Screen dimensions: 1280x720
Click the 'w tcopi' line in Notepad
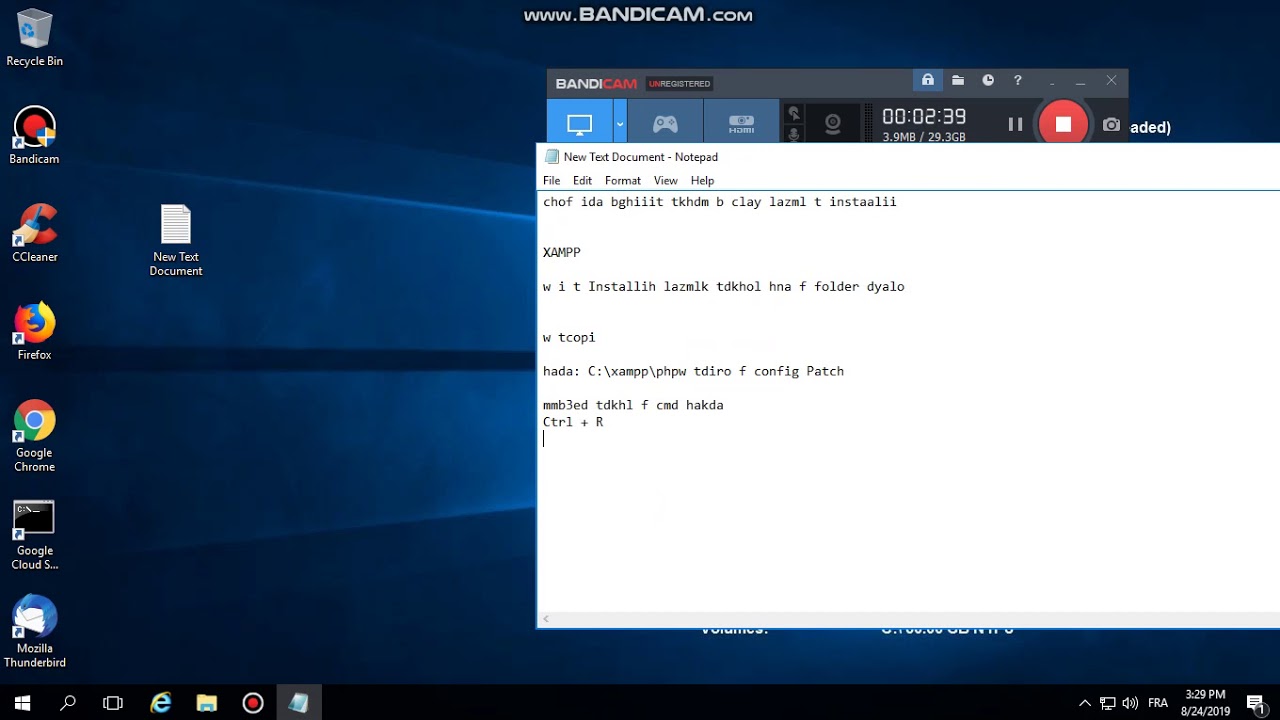569,338
